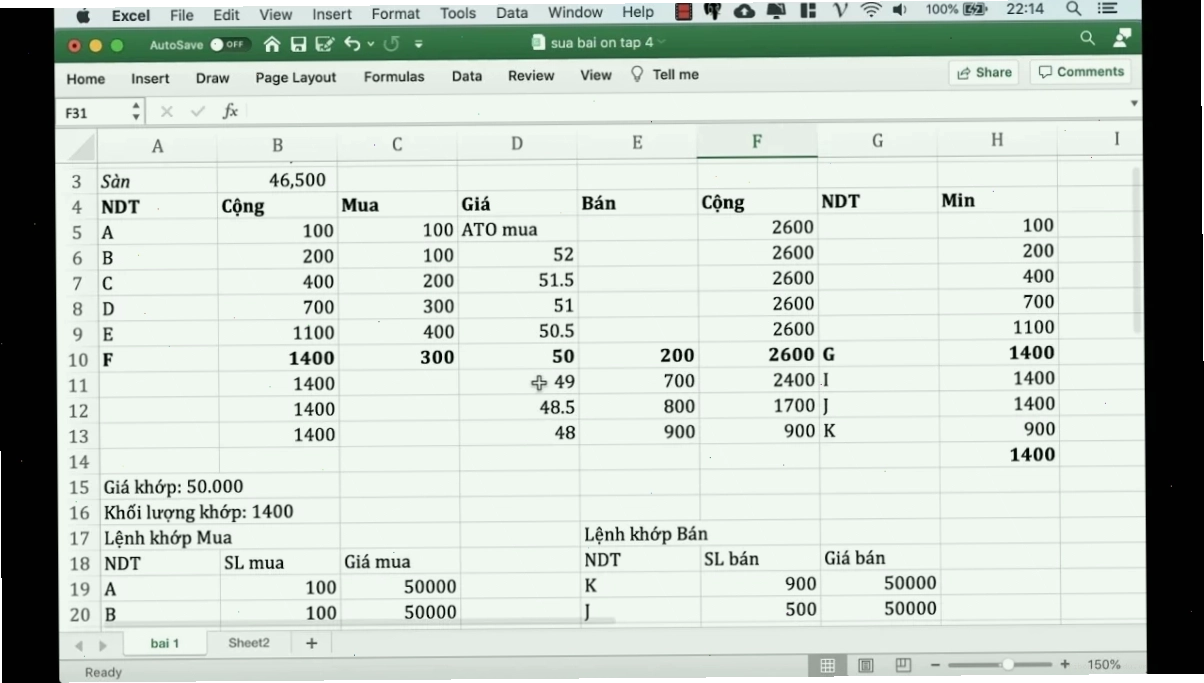Save the workbook with the floppy disk icon
The image size is (1204, 683).
tap(297, 44)
